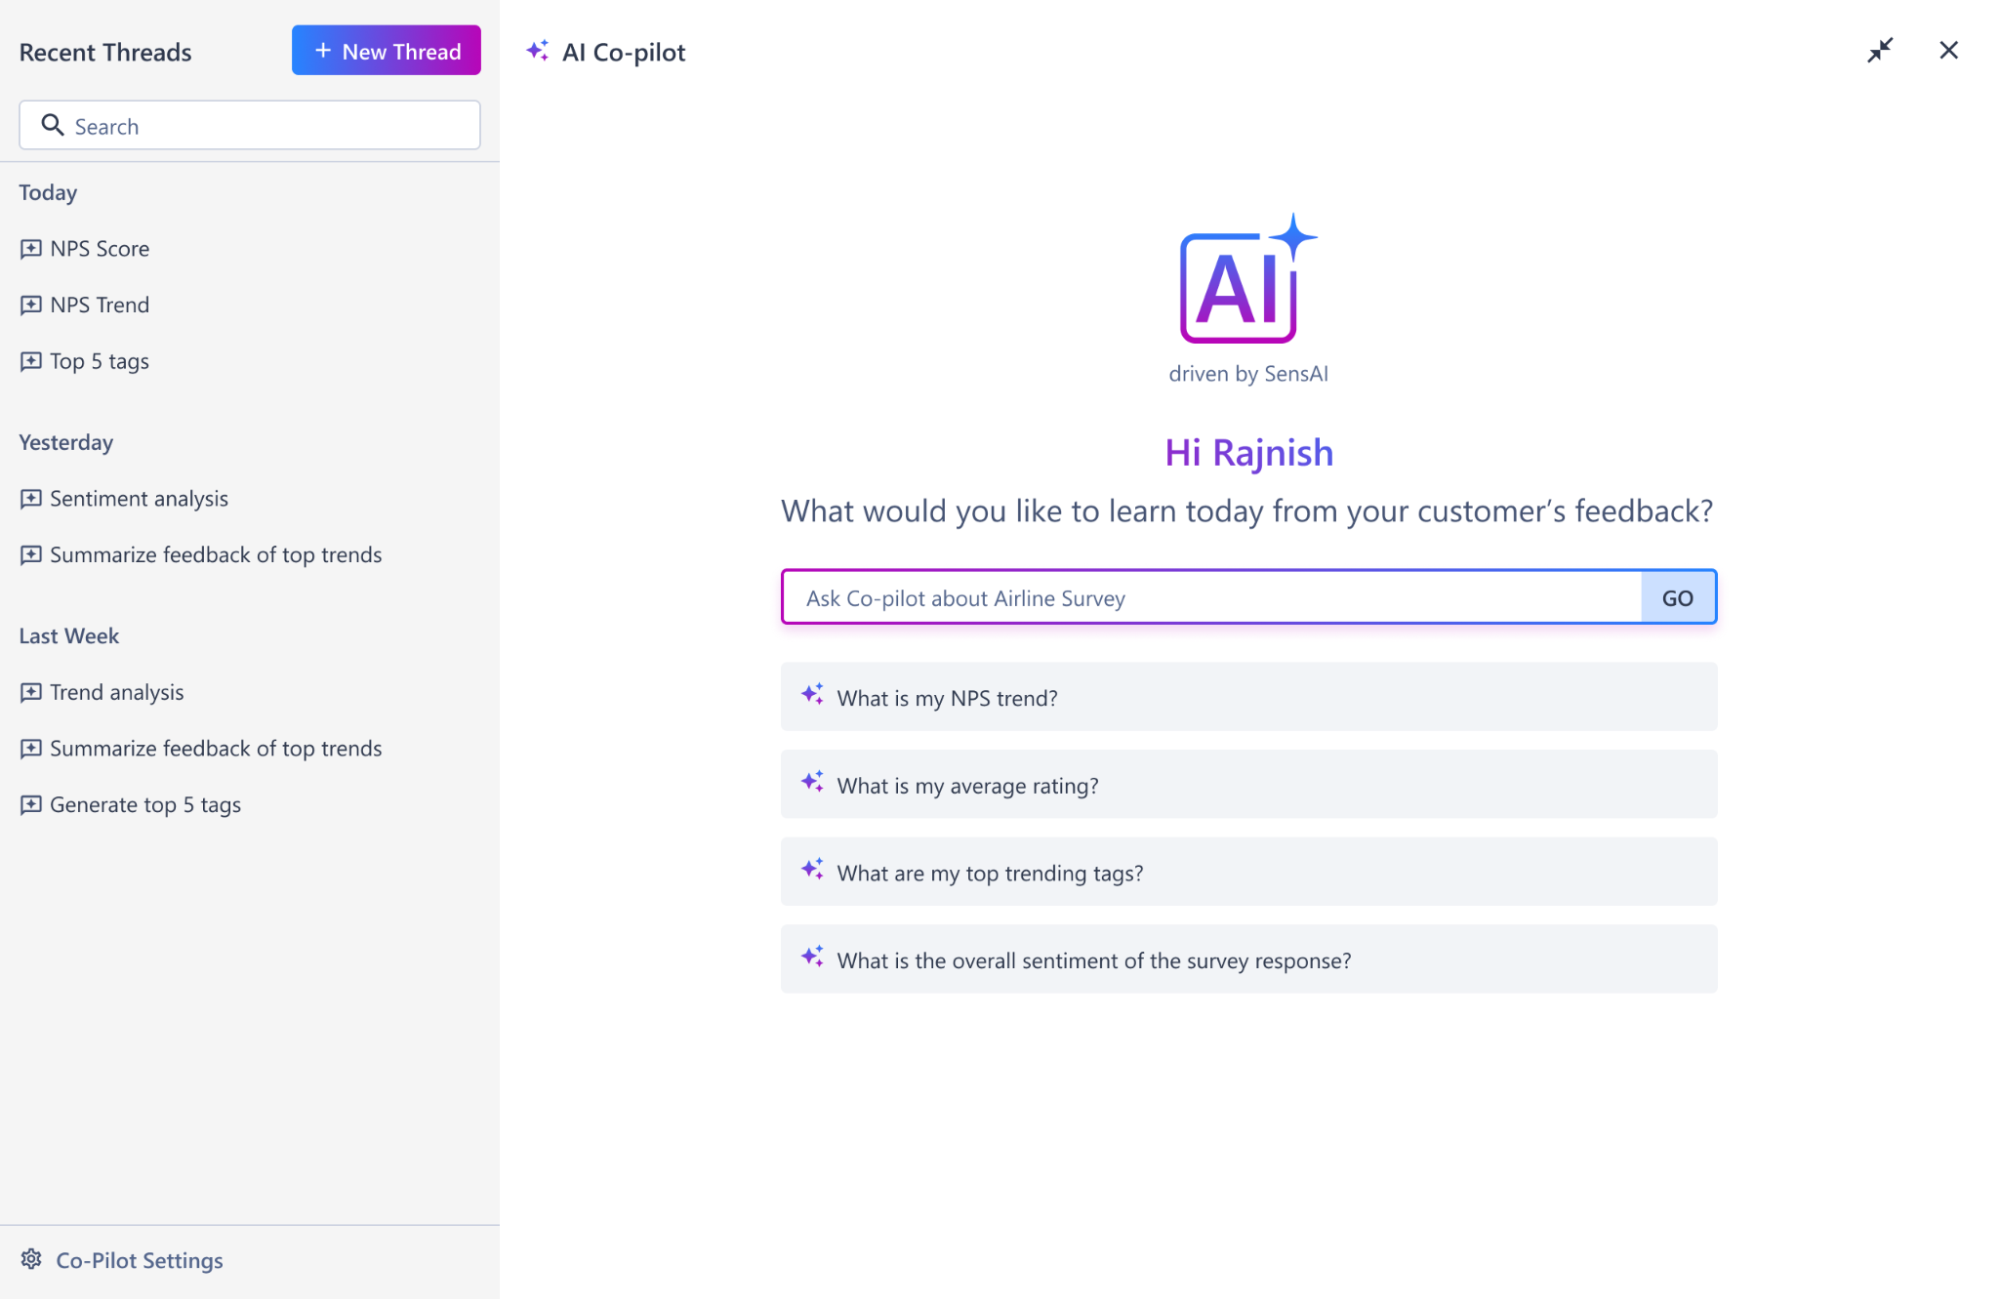Click the Co-Pilot Settings gear icon
The height and width of the screenshot is (1300, 1999).
pos(32,1259)
